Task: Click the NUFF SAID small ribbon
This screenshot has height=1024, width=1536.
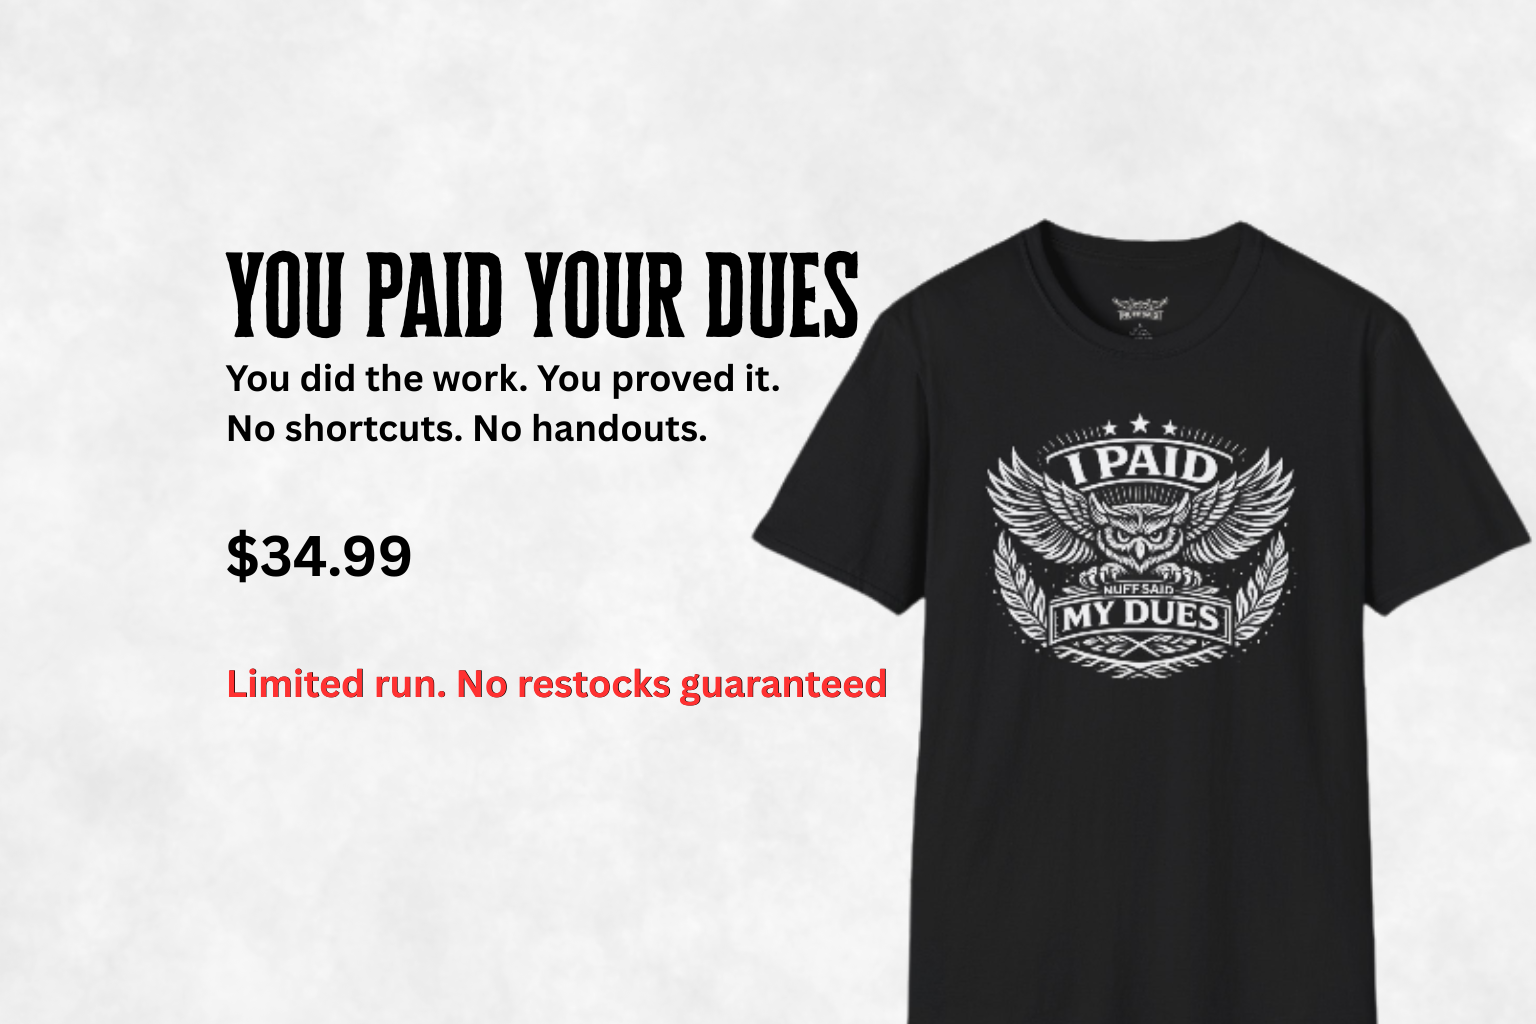Action: (1138, 588)
